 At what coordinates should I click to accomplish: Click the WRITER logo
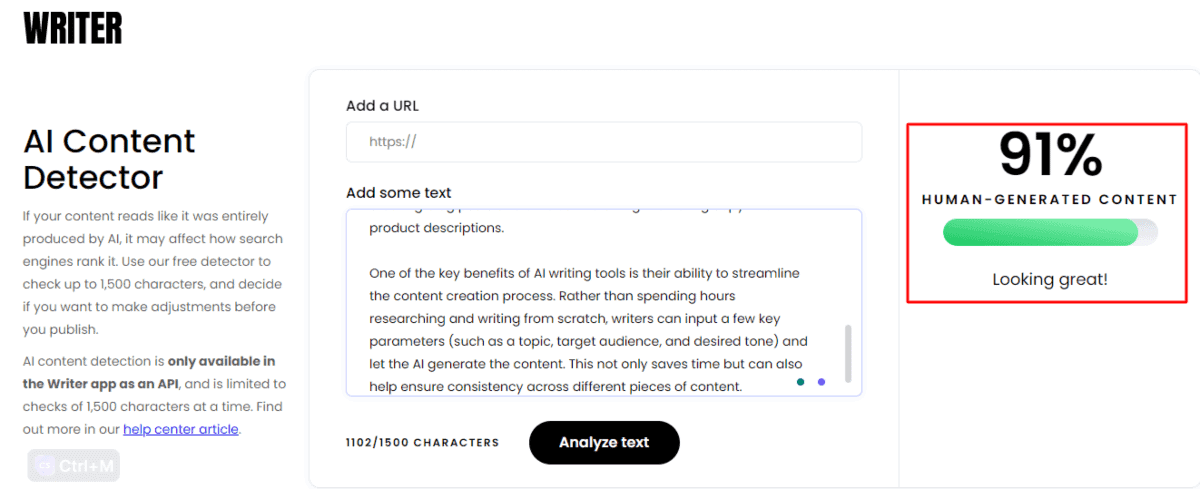point(73,27)
